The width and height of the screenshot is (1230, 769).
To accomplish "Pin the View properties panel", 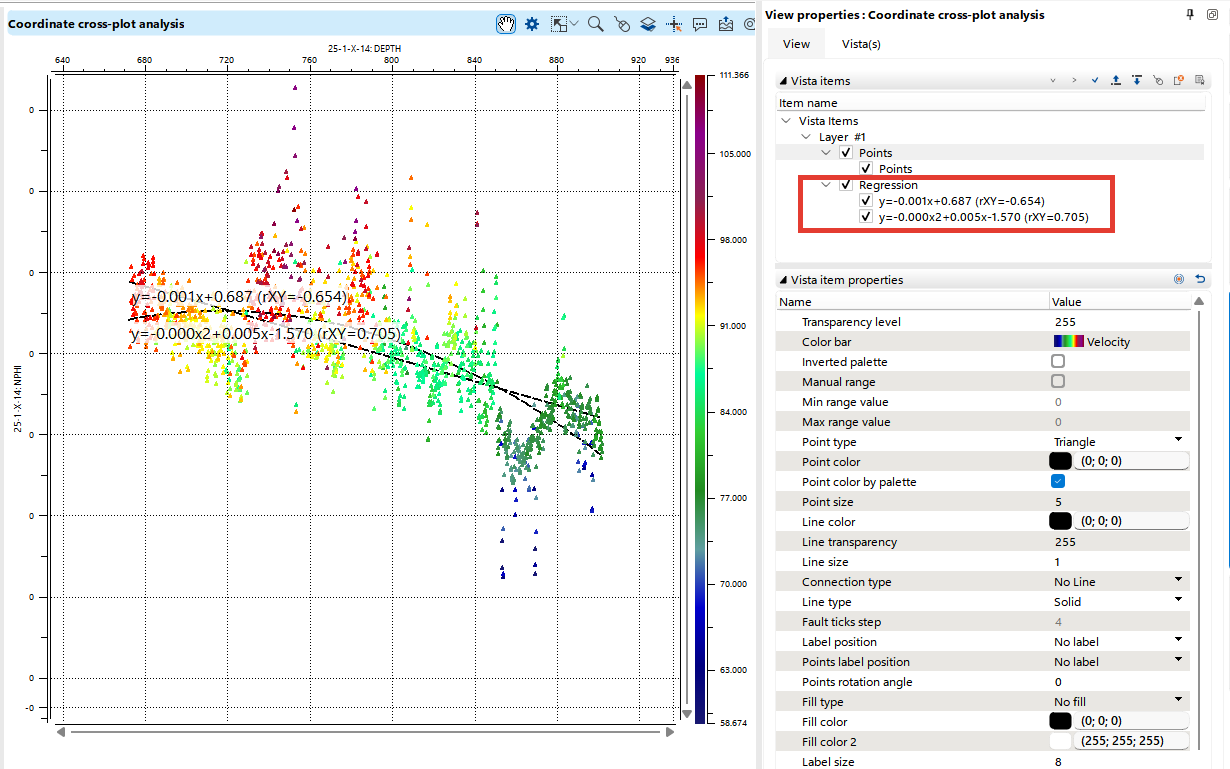I will [x=1190, y=15].
